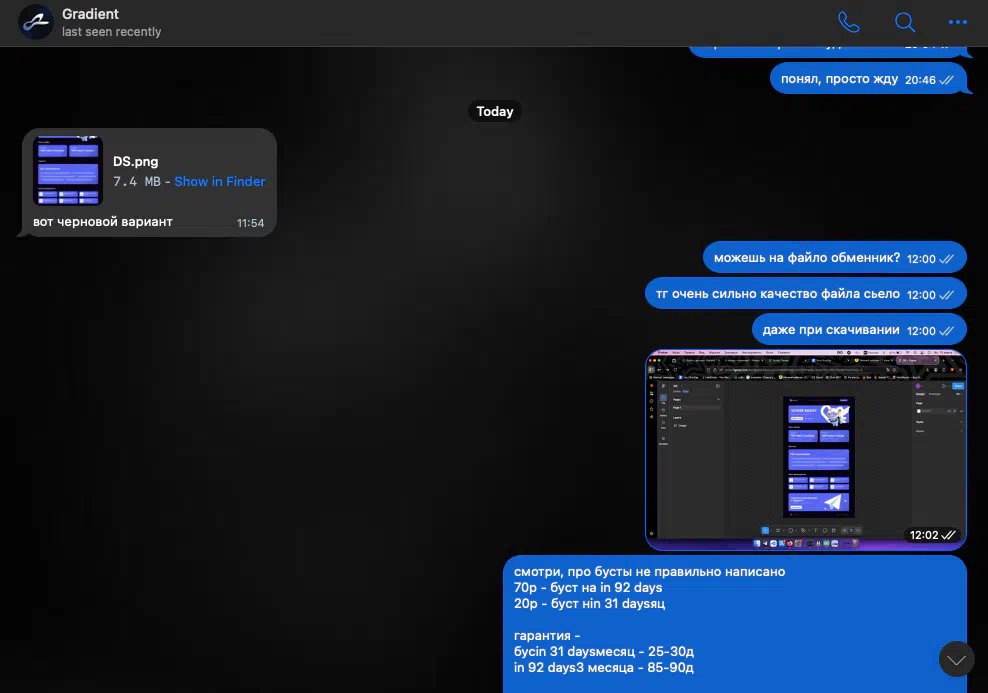Click the Gradient chat title

(x=90, y=14)
